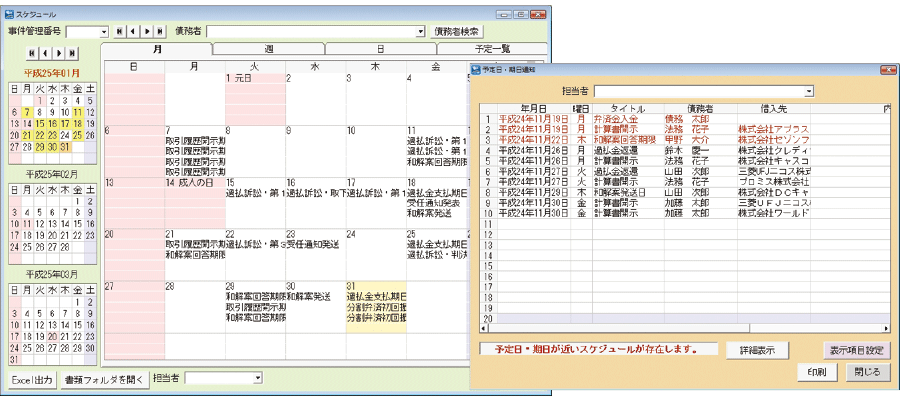900x400 pixels.
Task: Click the Excel出力 button
Action: tap(32, 379)
